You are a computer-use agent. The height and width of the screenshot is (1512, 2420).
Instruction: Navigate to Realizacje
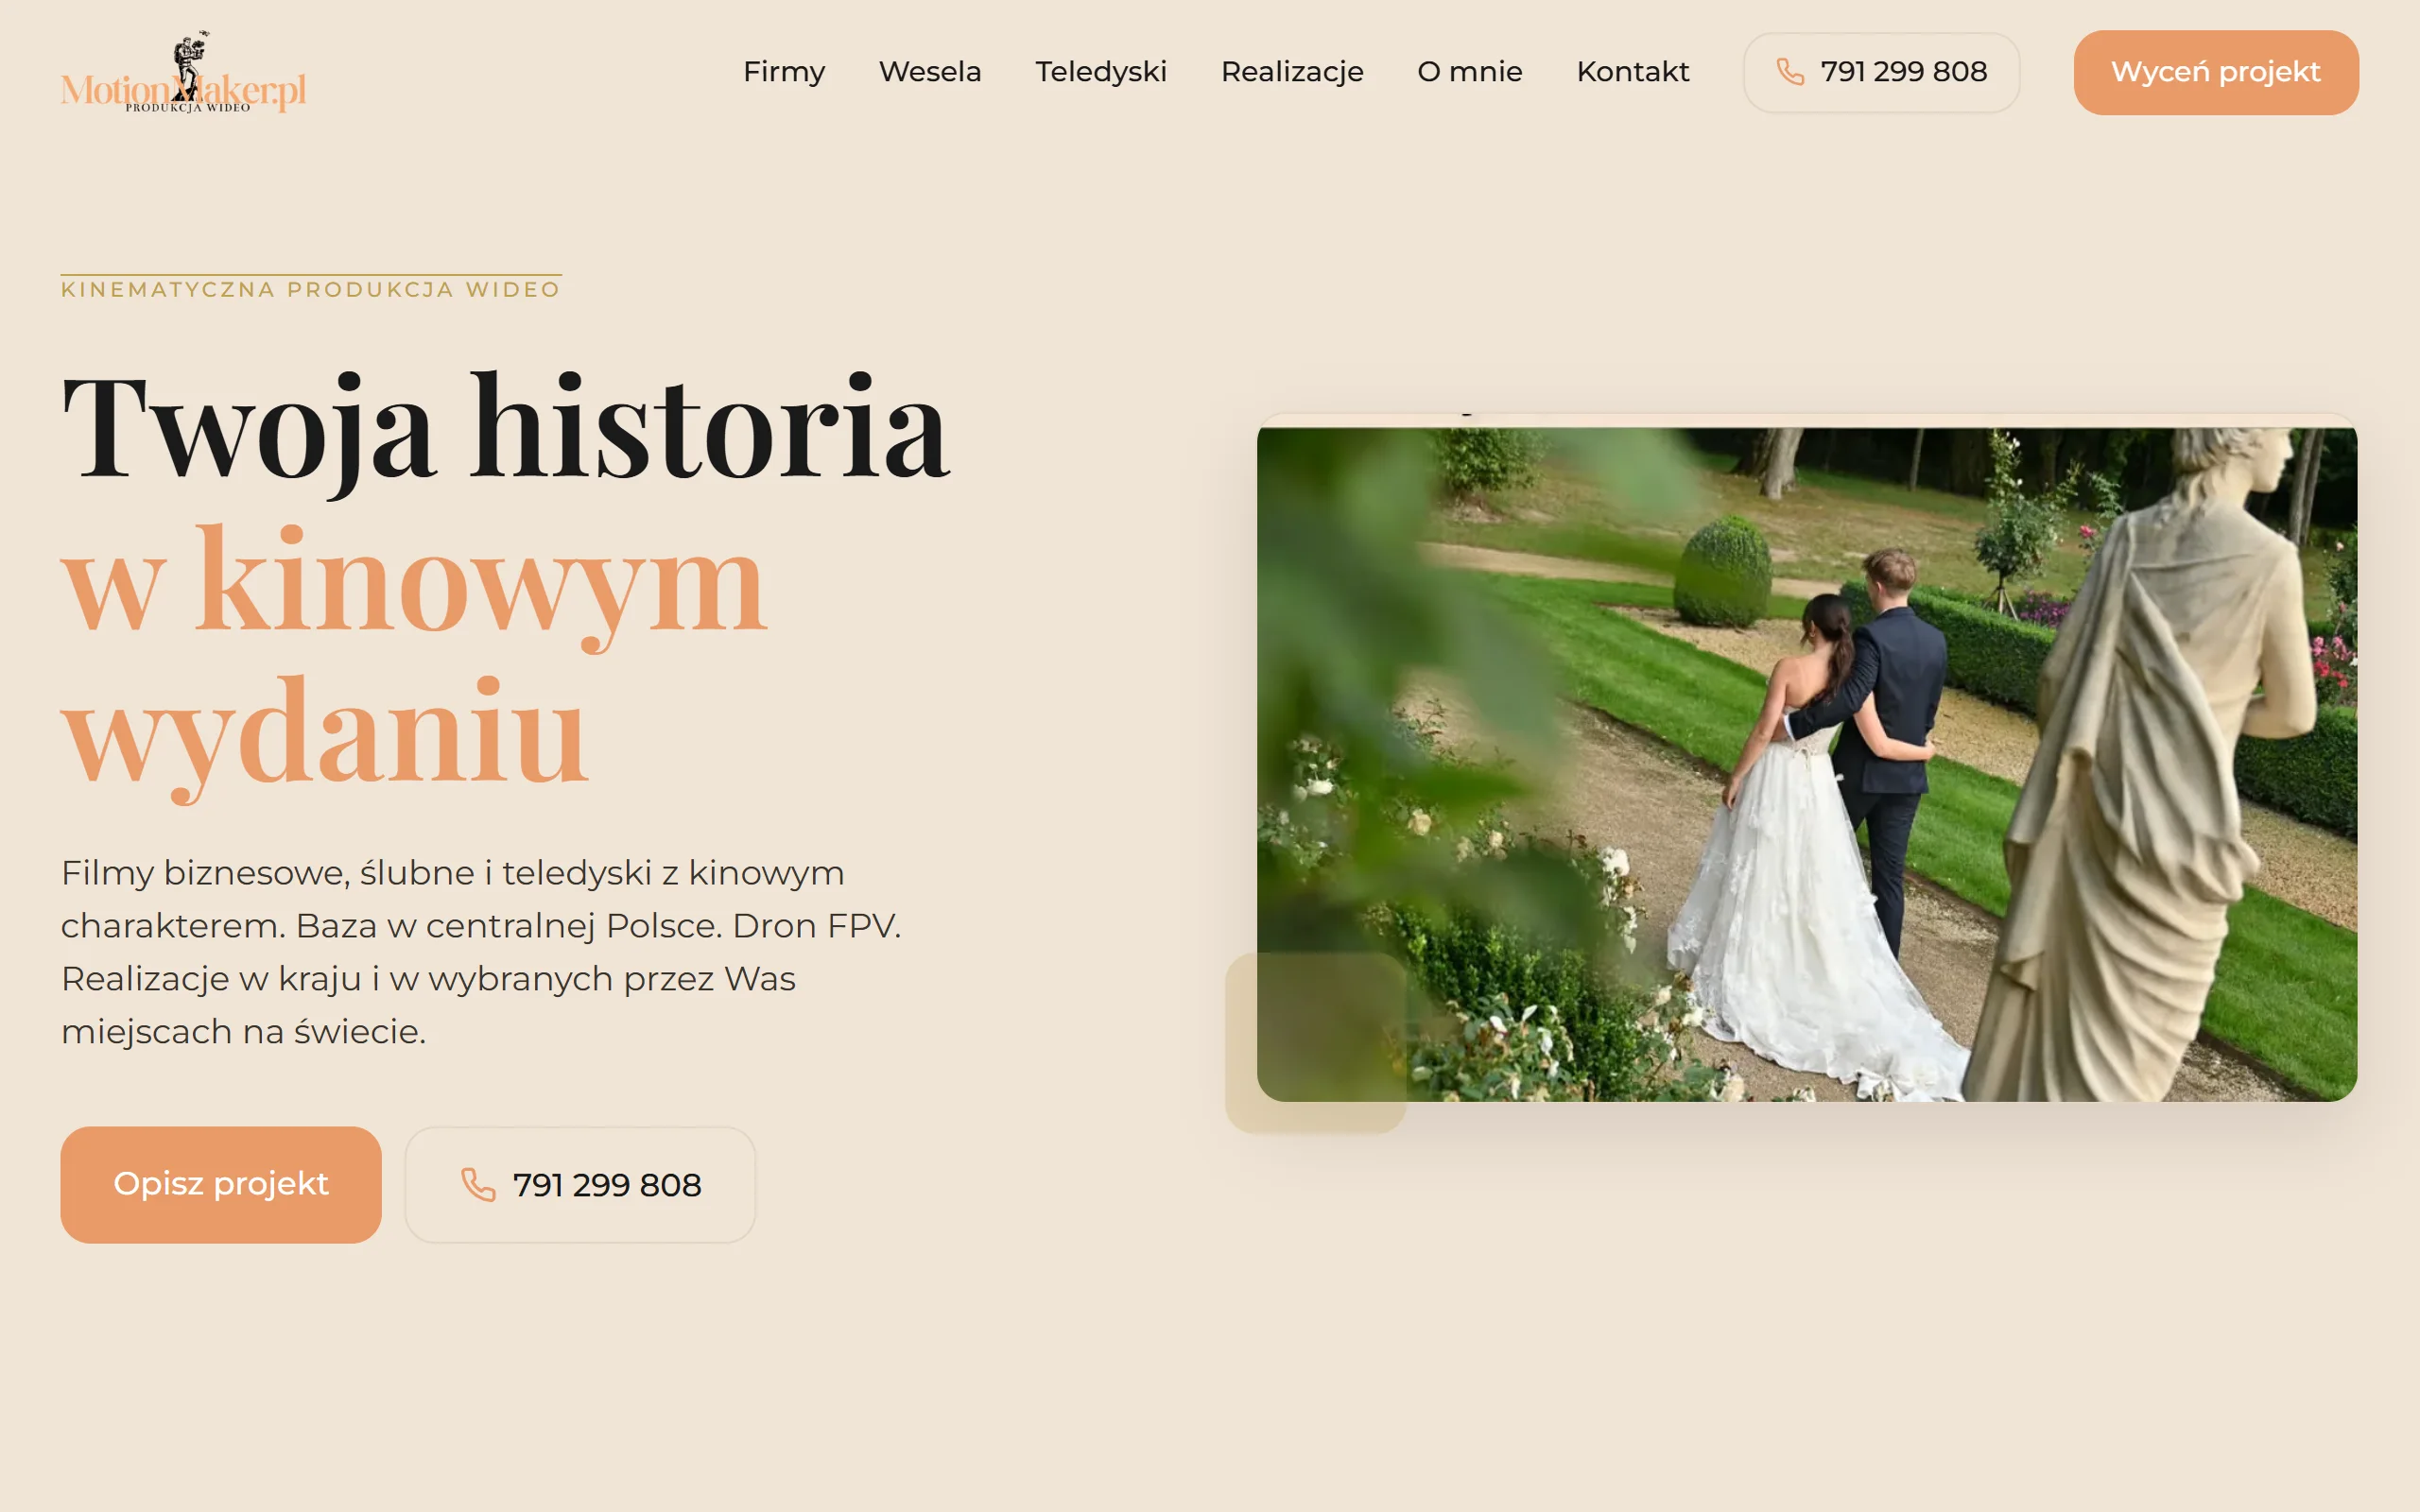pyautogui.click(x=1292, y=72)
